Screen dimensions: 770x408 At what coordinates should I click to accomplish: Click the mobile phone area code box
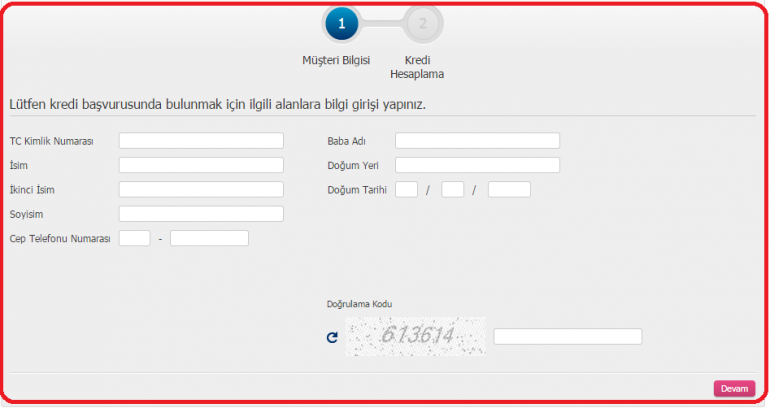(134, 238)
